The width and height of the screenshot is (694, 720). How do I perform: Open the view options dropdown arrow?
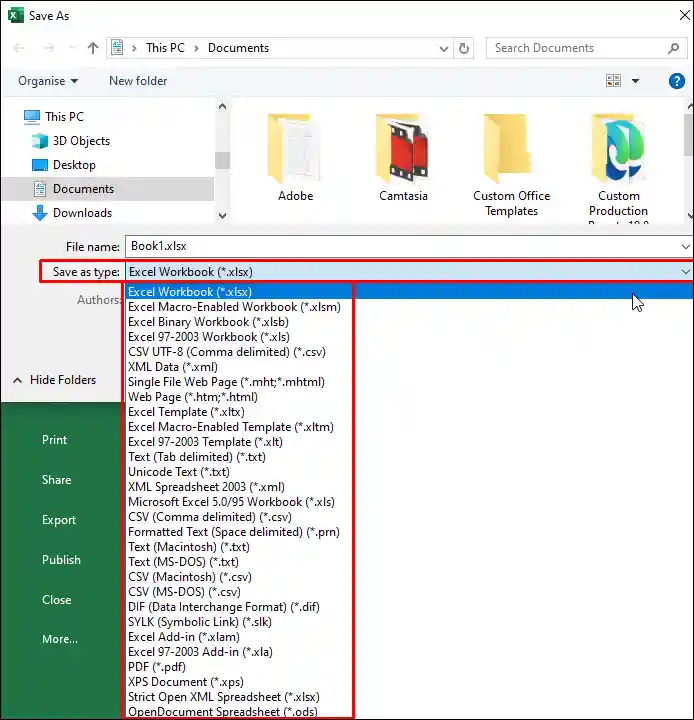636,81
